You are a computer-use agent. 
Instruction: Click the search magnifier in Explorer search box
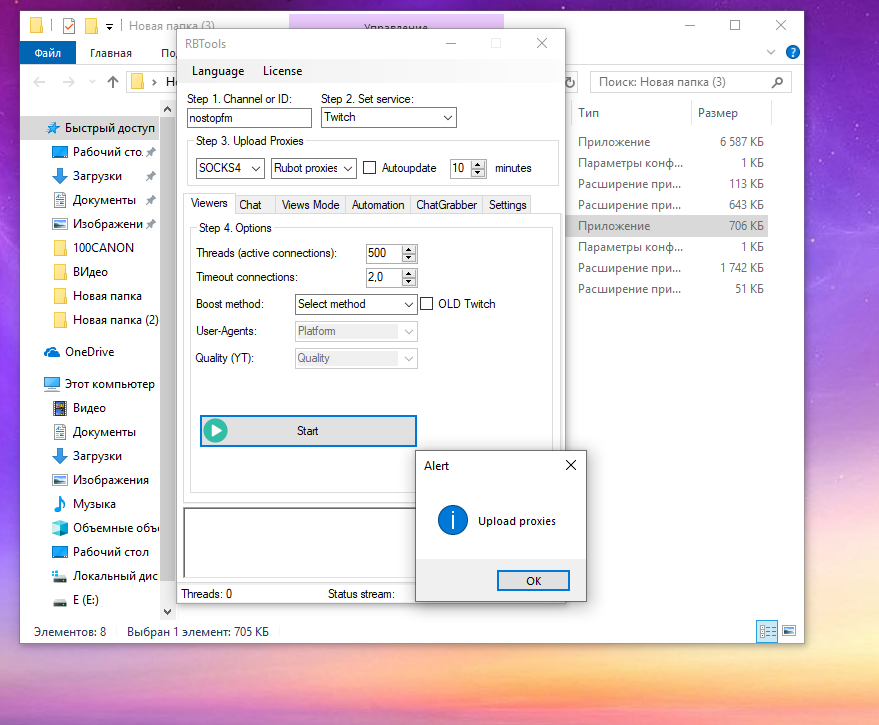(777, 81)
